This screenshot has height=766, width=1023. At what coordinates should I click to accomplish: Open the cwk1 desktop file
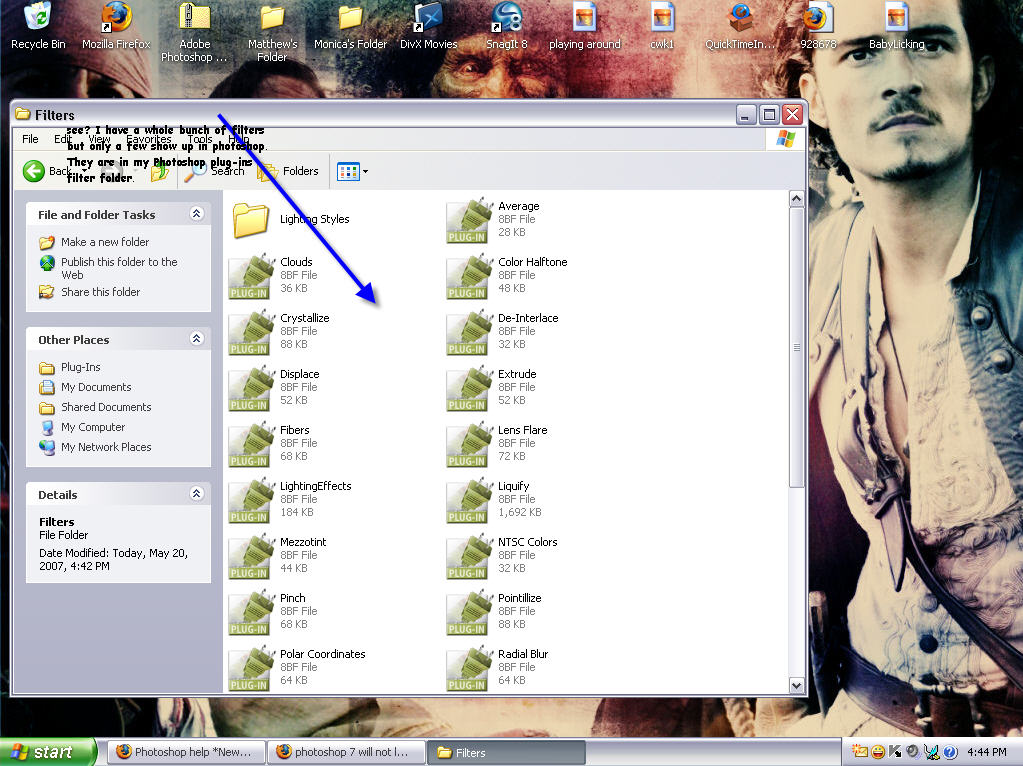(662, 26)
